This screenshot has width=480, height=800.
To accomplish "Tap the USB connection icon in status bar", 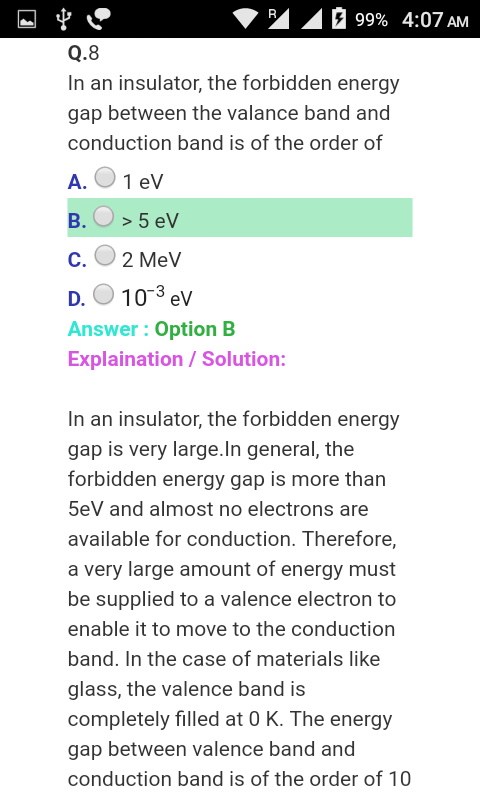I will (63, 19).
